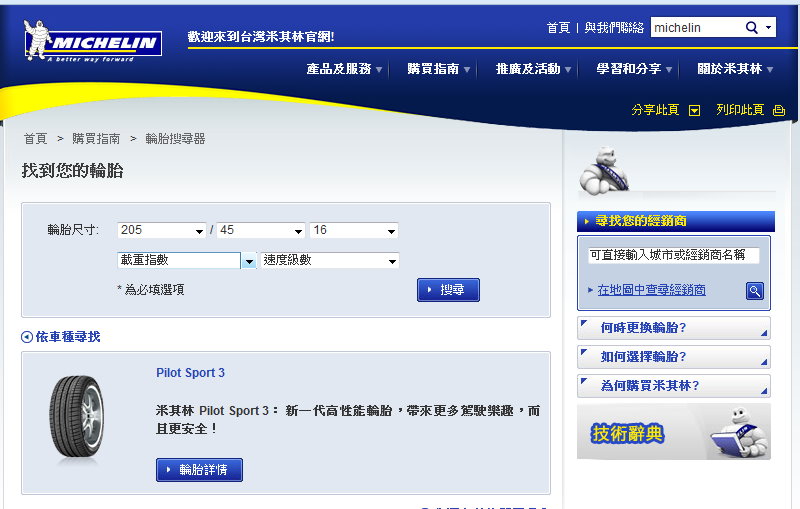Click the 分享此頁 share icon
The image size is (800, 509).
[694, 110]
